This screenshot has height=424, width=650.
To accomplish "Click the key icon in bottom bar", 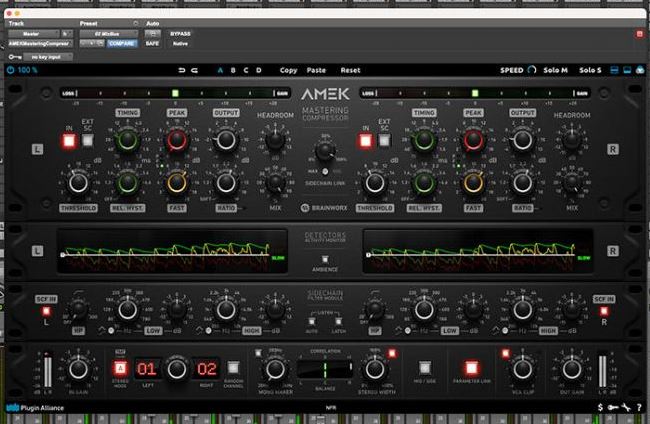I will click(611, 407).
